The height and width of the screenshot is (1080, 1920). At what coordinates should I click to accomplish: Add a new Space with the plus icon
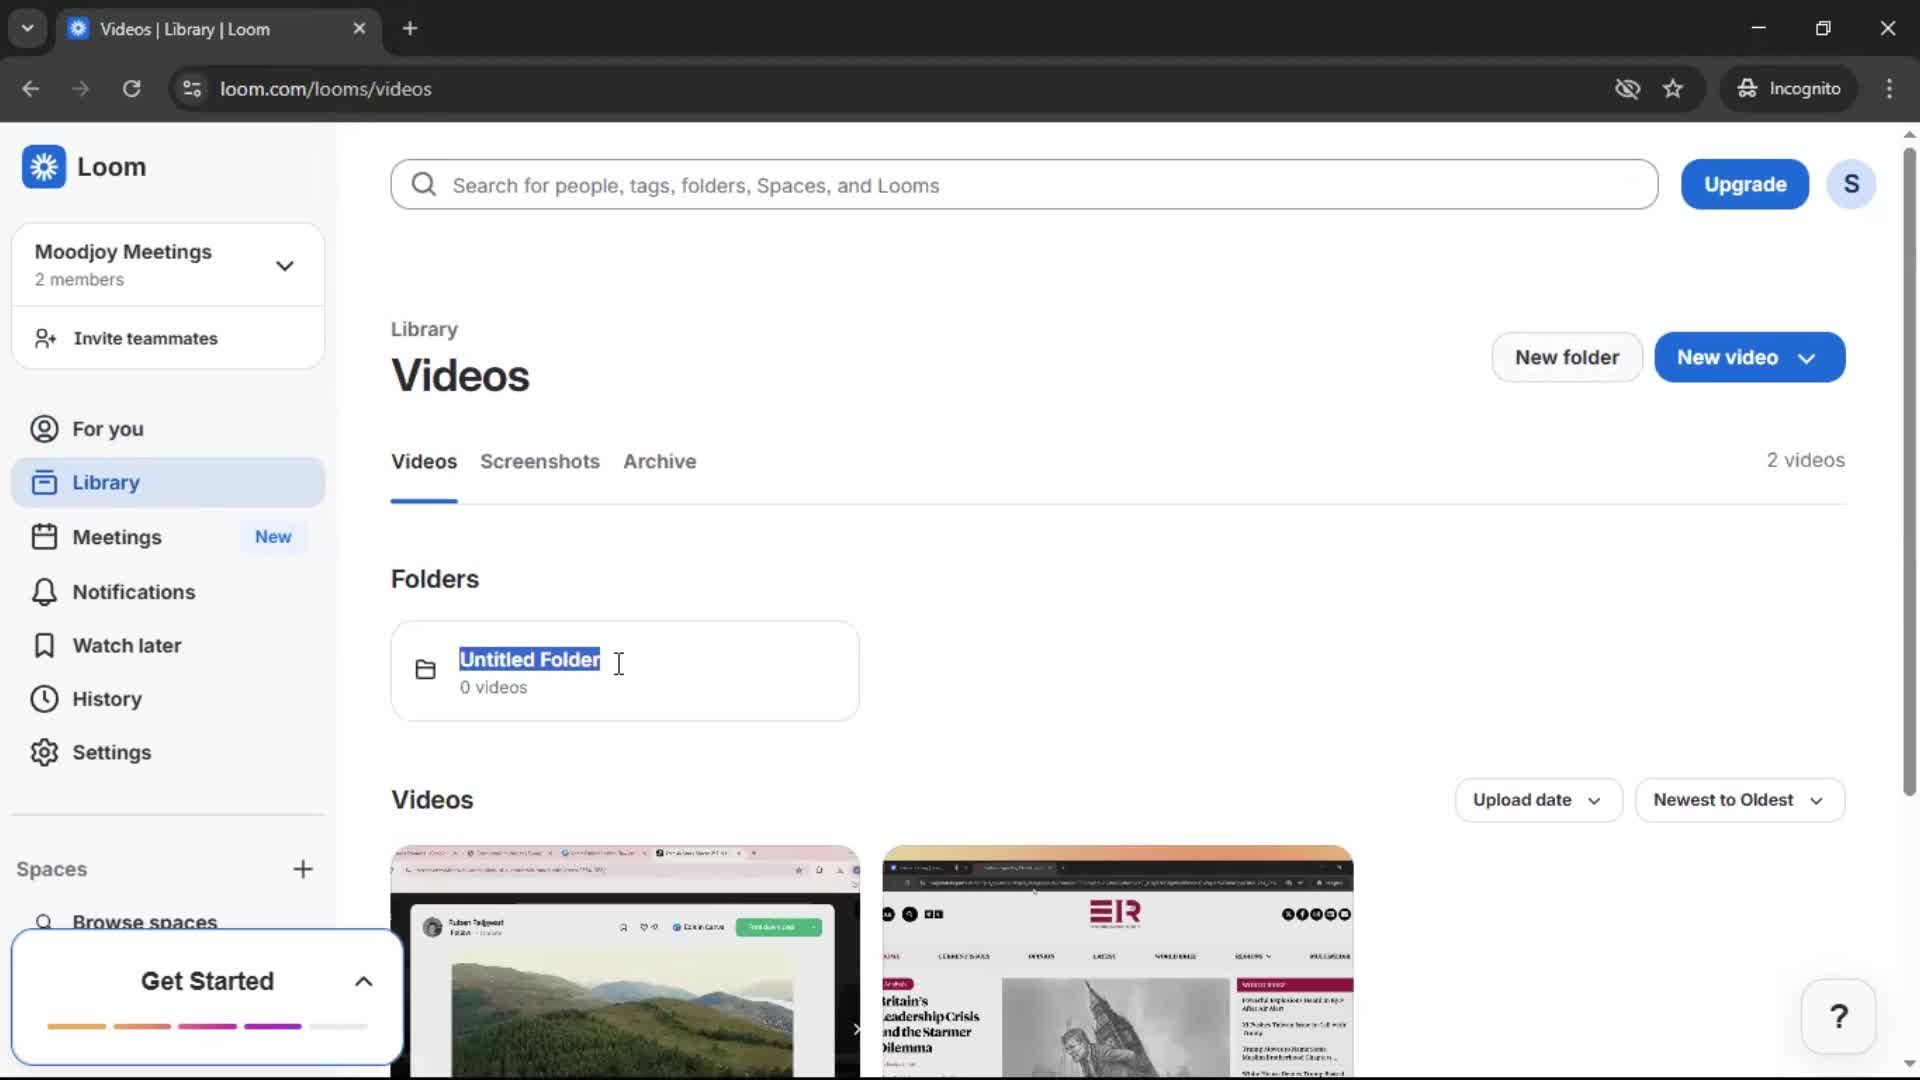[x=303, y=869]
